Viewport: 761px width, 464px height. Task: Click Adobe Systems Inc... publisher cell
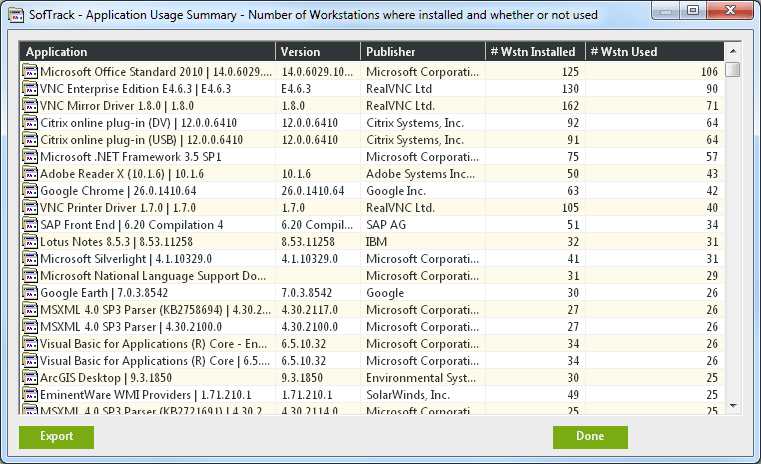click(420, 174)
